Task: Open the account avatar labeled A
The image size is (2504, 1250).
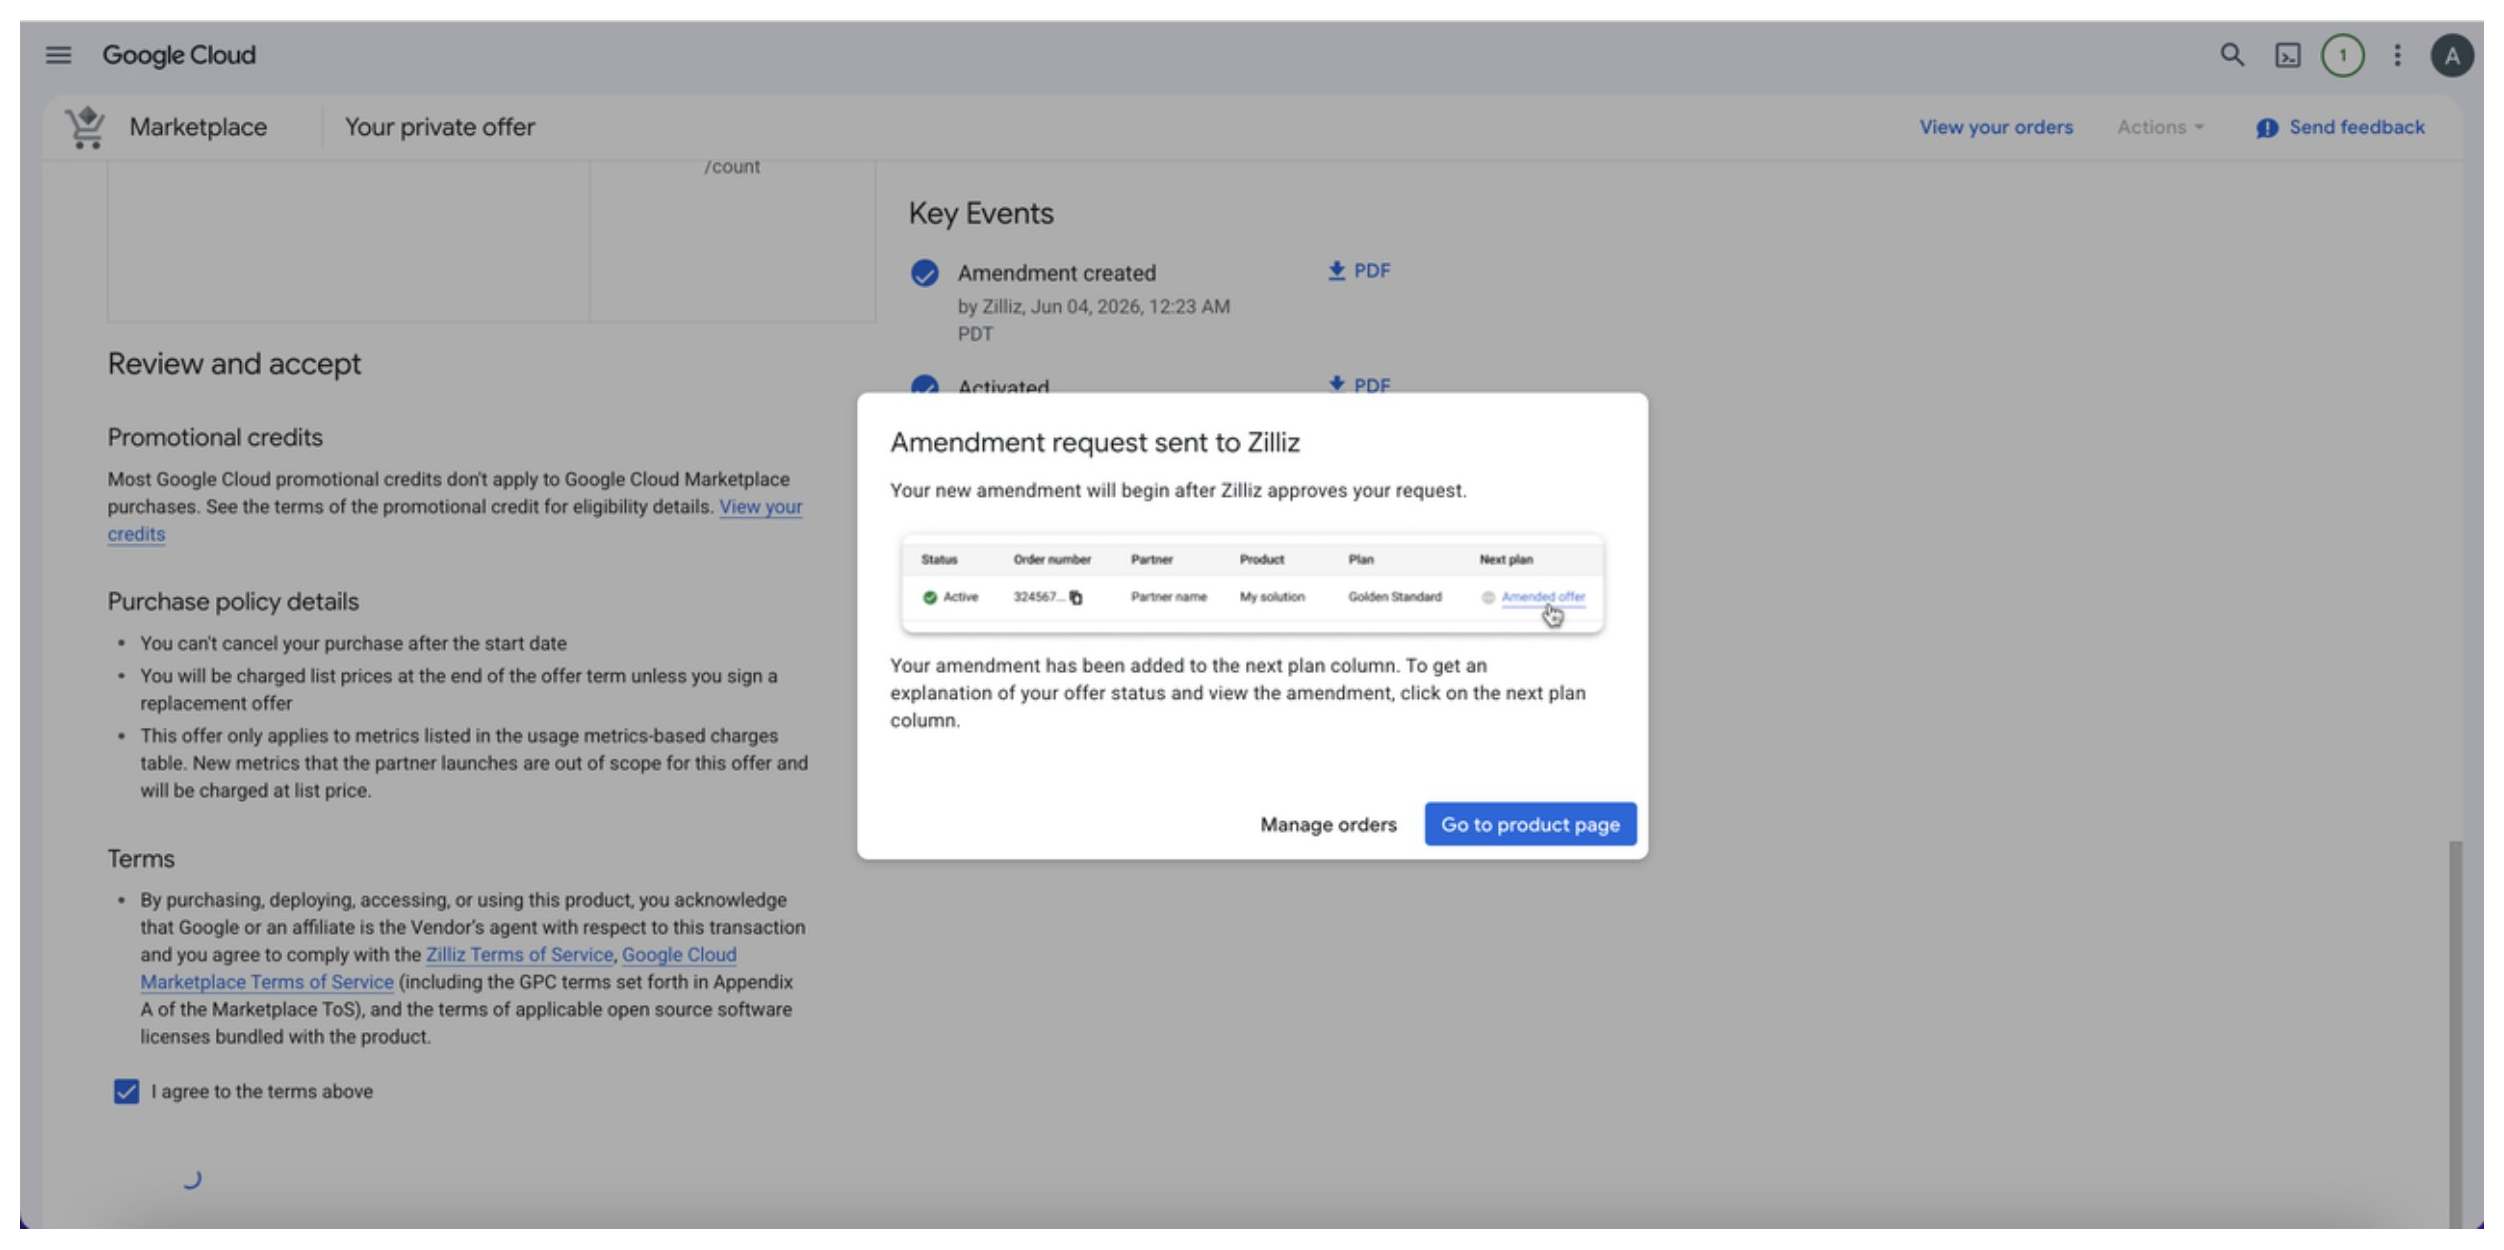Action: (x=2452, y=55)
